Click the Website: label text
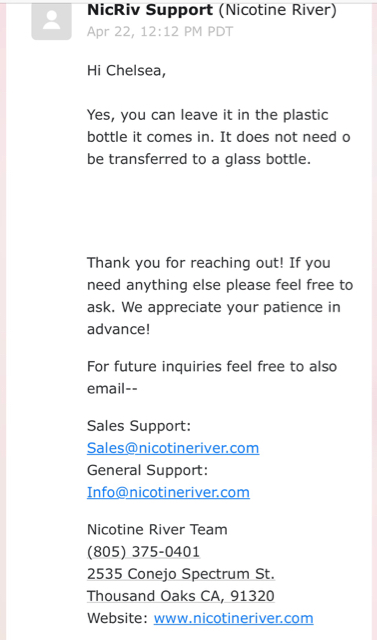The width and height of the screenshot is (377, 640). [117, 618]
